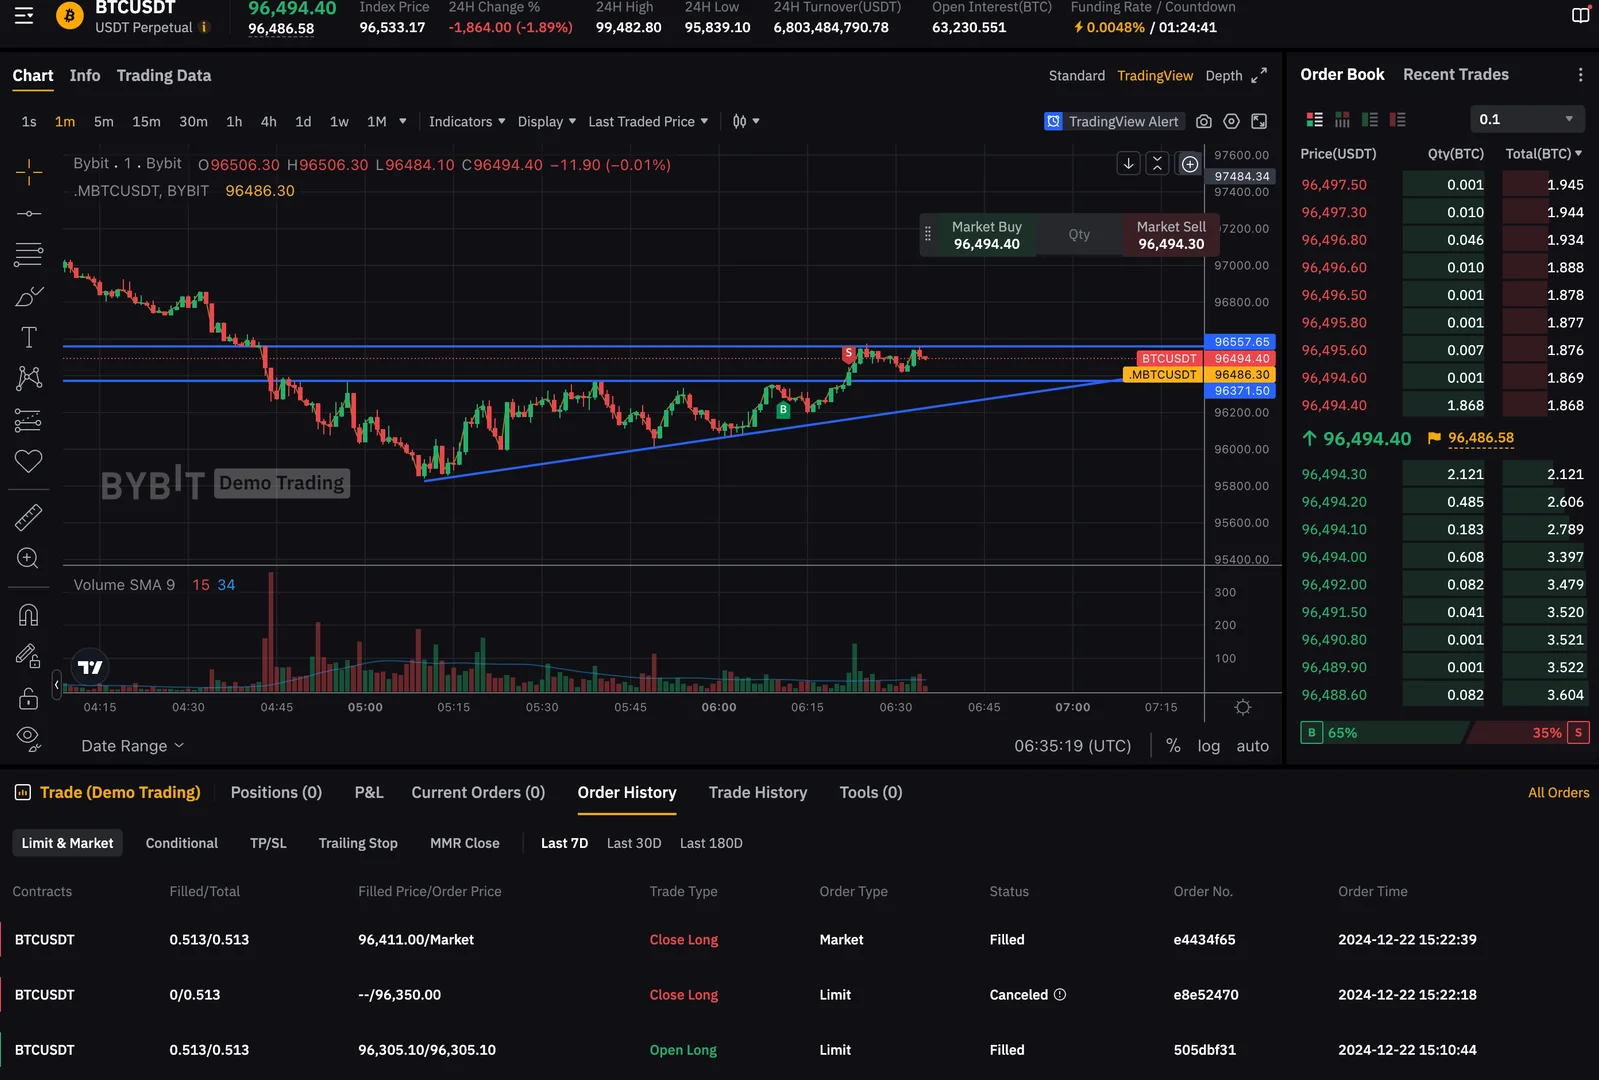Screen dimensions: 1599x1080
Task: Hide all drawings eye icon
Action: 29,739
